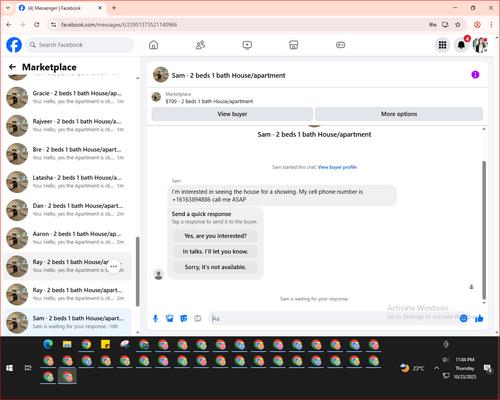Open the tab search dropdown arrow
Viewport: 500px width, 400px height.
[8, 8]
